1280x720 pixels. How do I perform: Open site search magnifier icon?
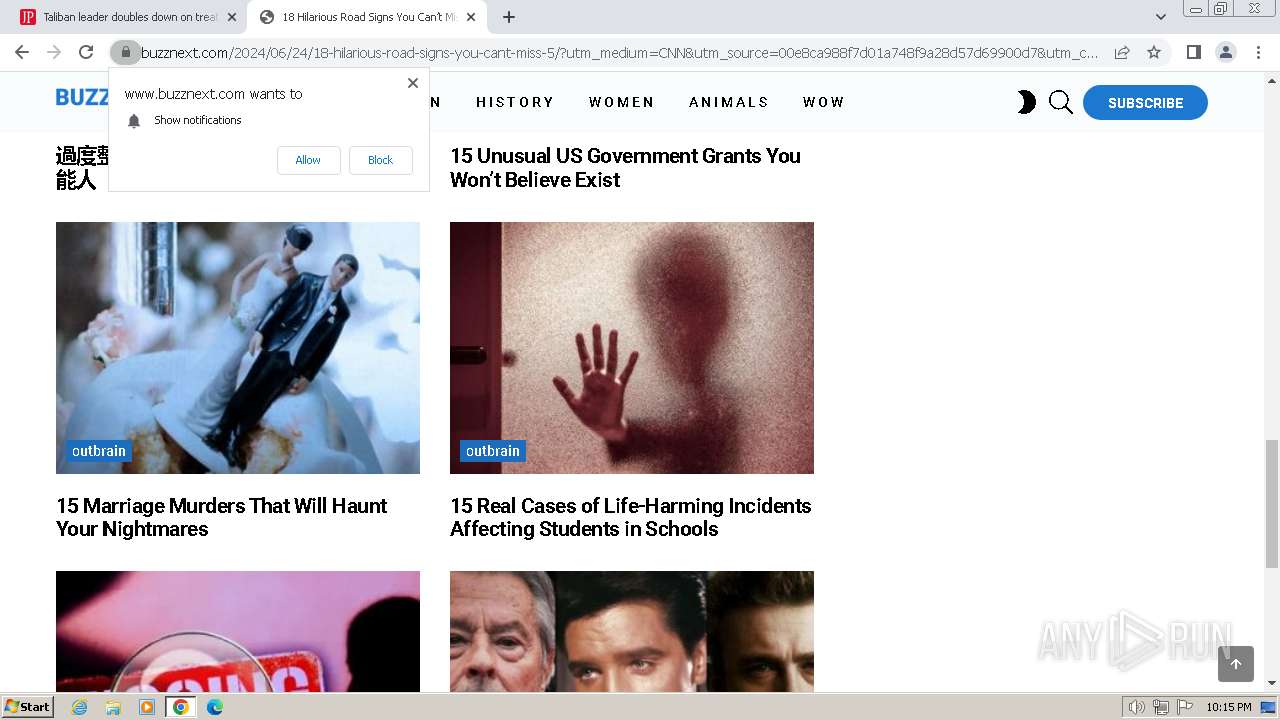[x=1061, y=102]
